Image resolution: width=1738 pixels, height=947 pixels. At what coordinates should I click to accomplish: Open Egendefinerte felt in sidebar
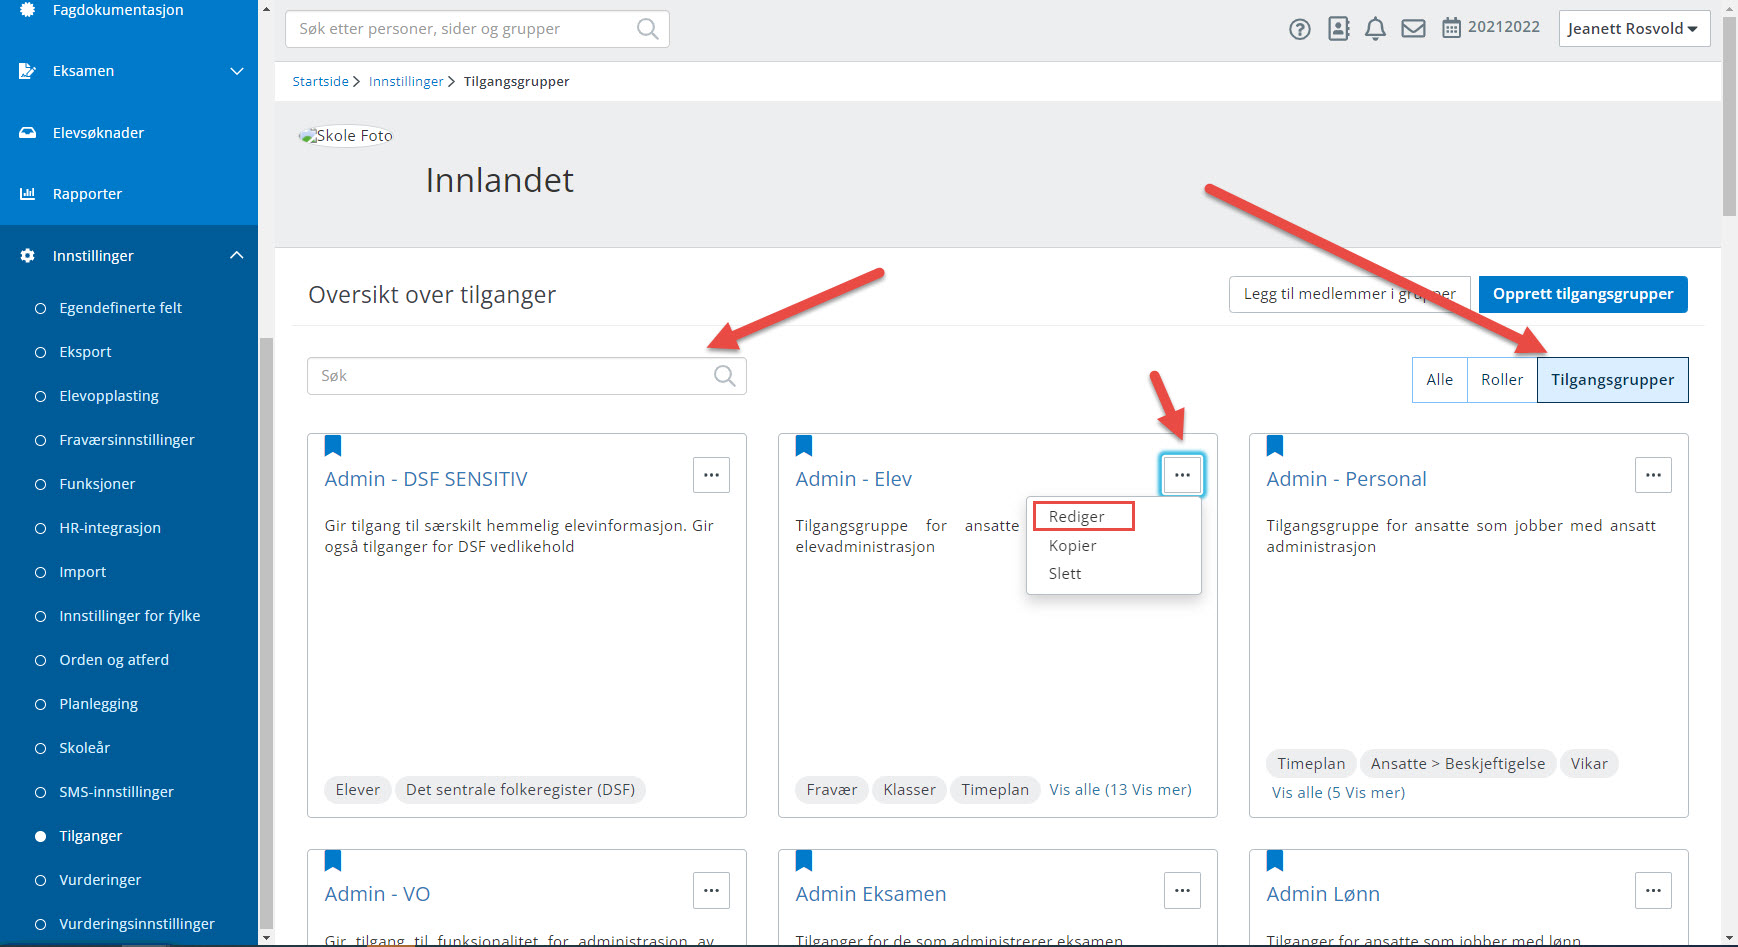120,308
